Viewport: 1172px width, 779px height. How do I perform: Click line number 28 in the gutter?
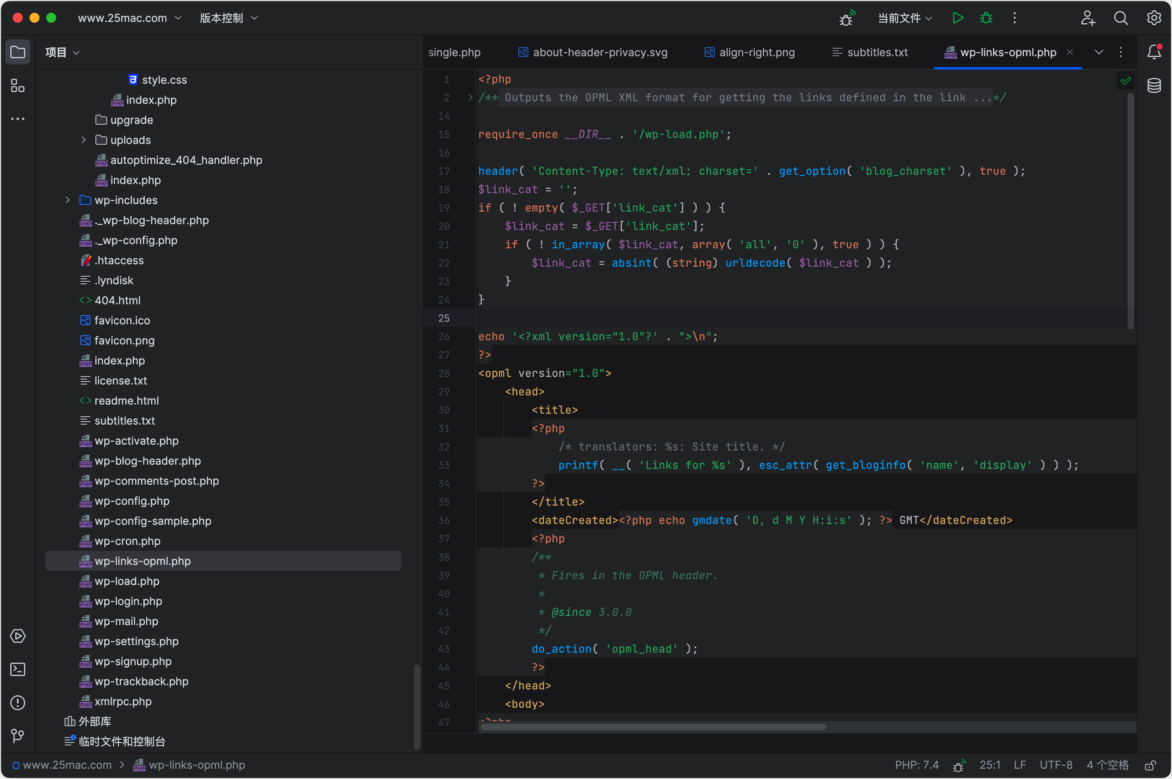point(444,374)
